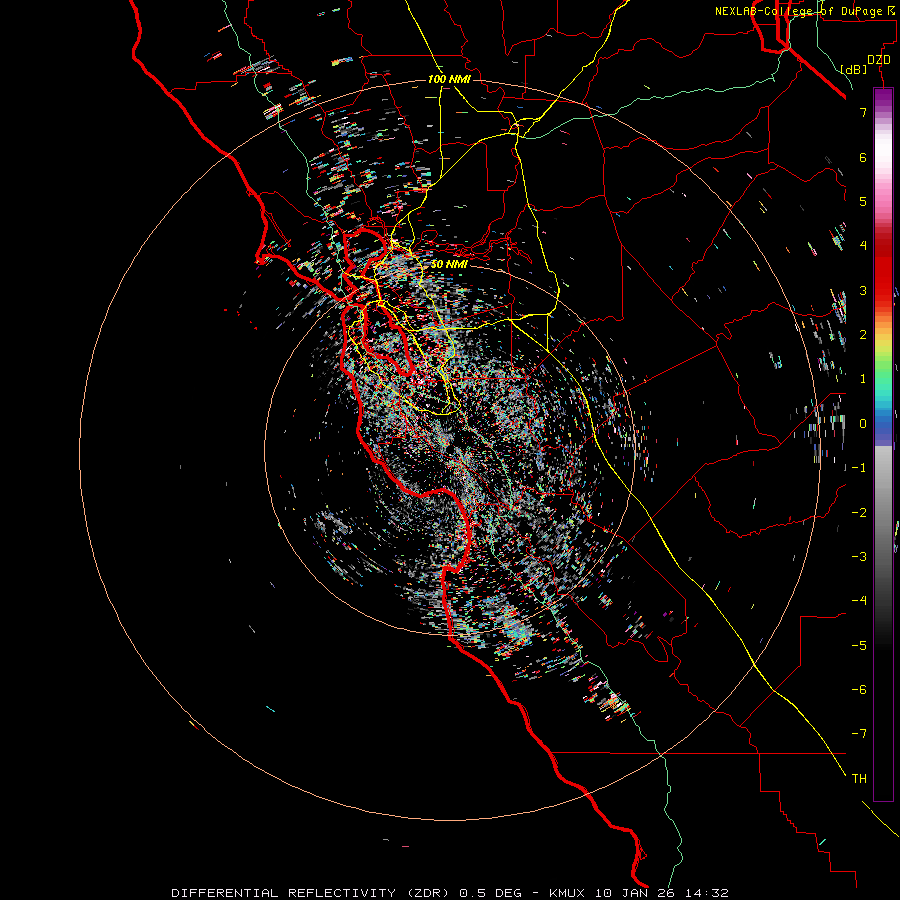The image size is (900, 900).
Task: Click the -3 value on the ZDR scale
Action: [859, 557]
